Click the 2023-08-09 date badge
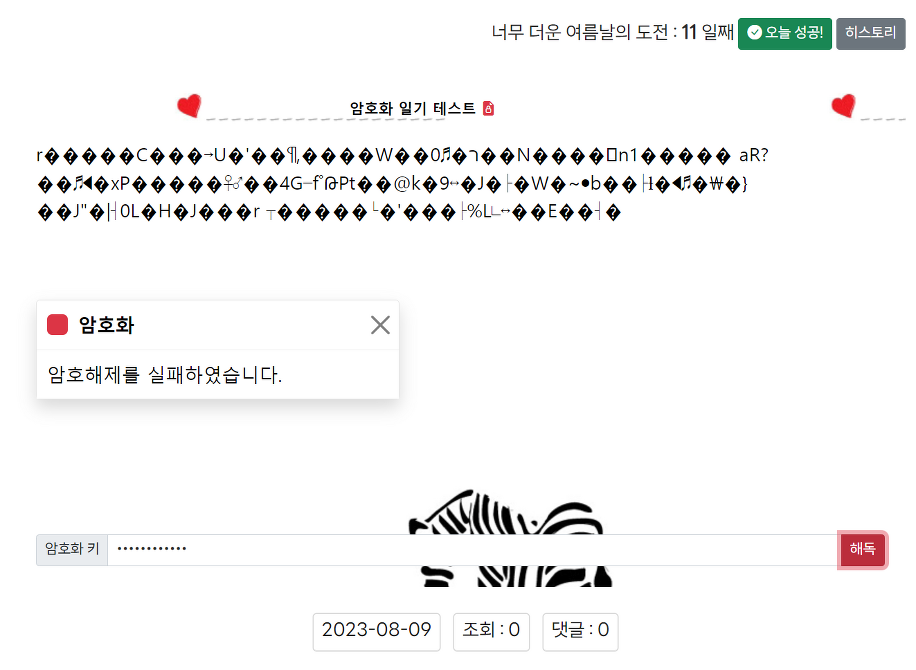 (x=376, y=630)
